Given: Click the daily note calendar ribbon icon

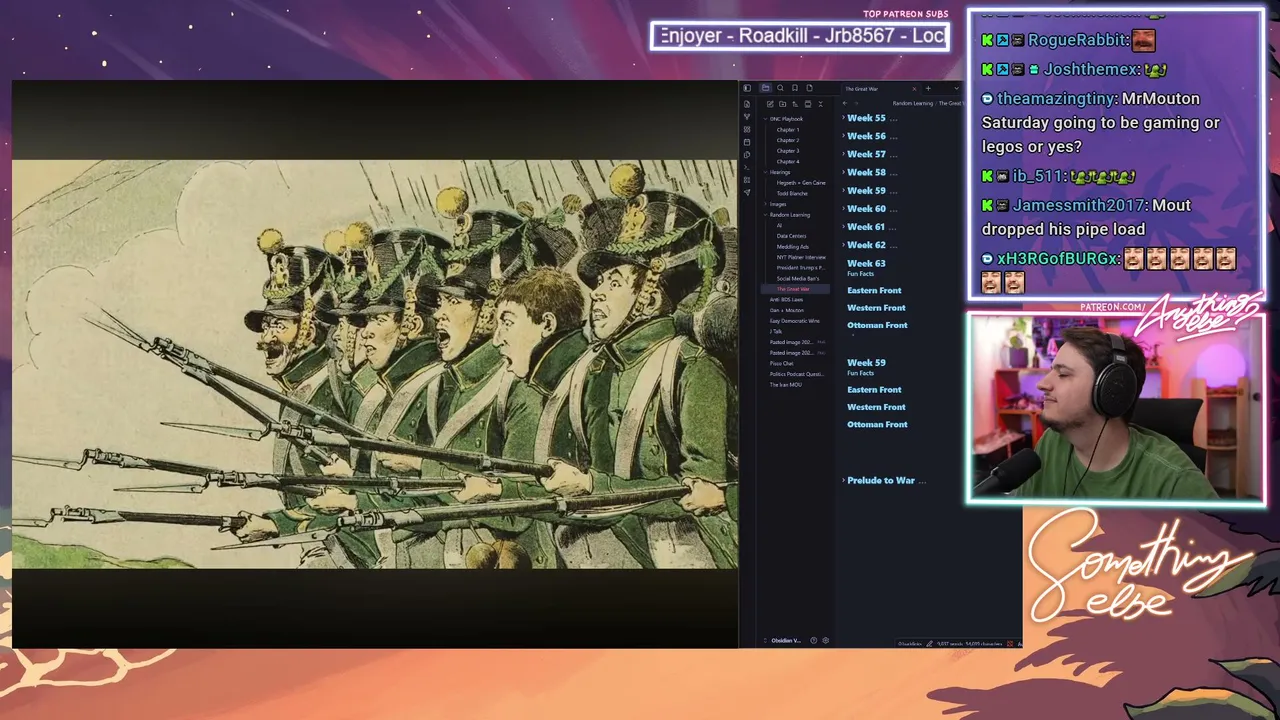Looking at the screenshot, I should 747,142.
